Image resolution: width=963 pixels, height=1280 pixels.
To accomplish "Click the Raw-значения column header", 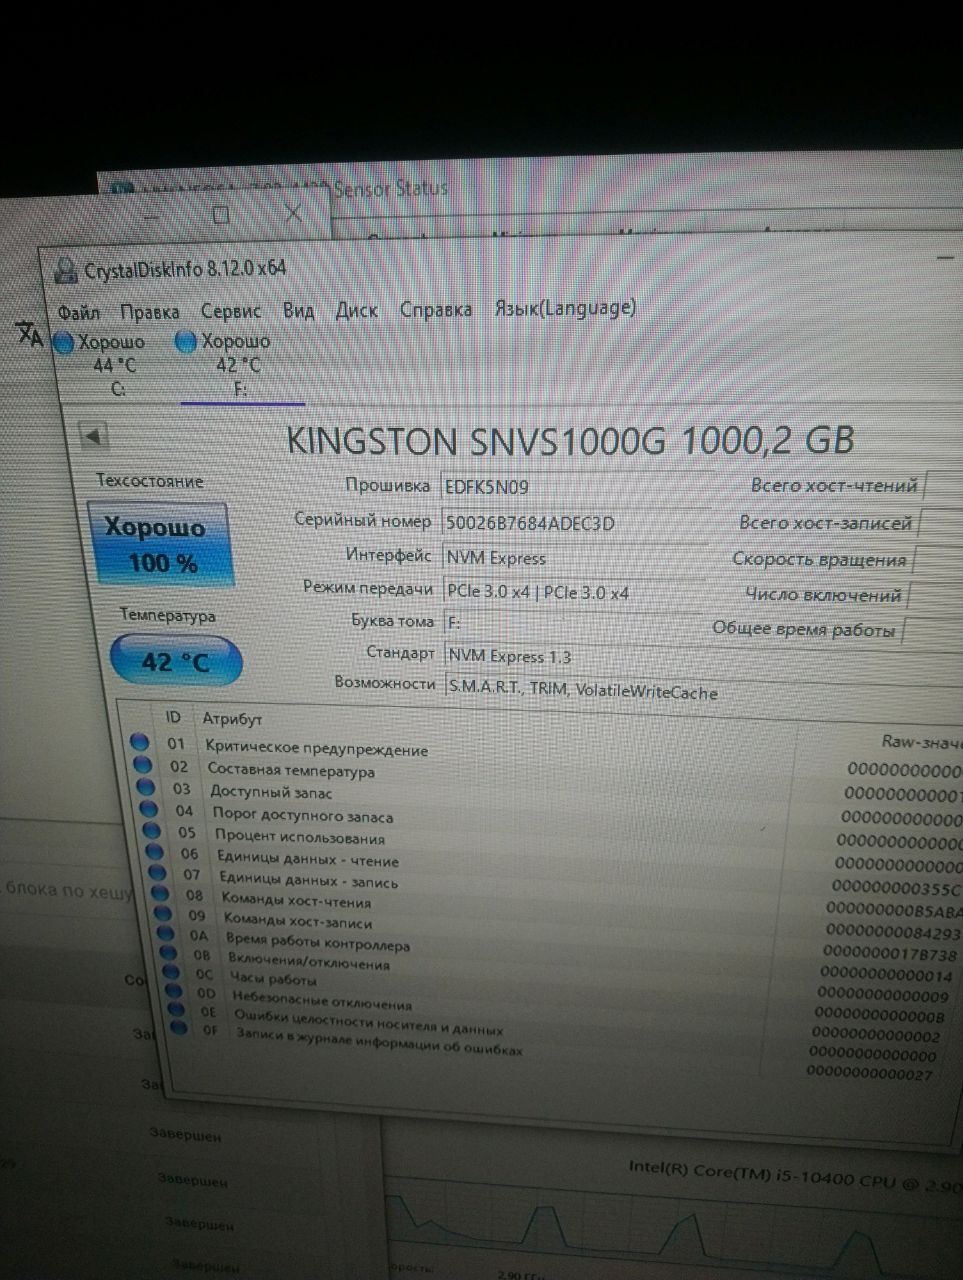I will coord(921,742).
